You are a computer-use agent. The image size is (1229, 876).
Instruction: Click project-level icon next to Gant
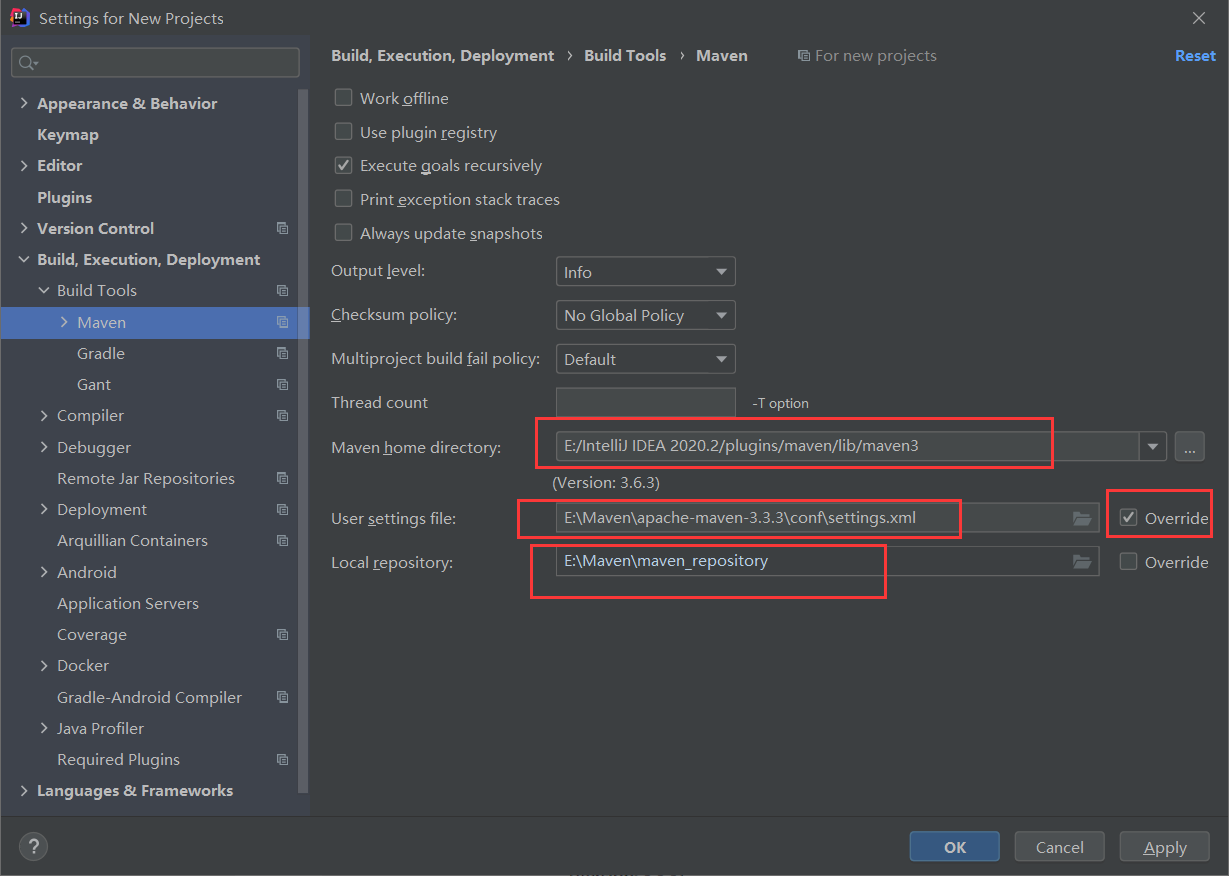point(282,384)
